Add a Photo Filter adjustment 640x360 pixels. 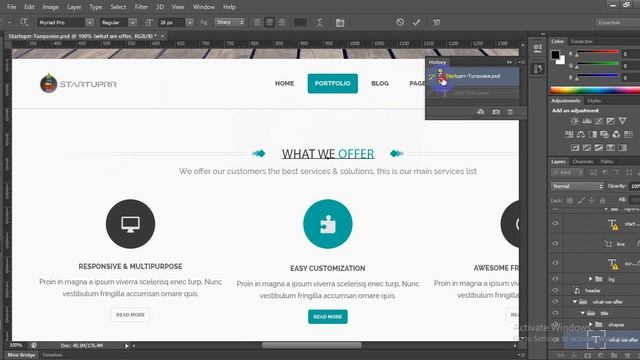[x=604, y=134]
